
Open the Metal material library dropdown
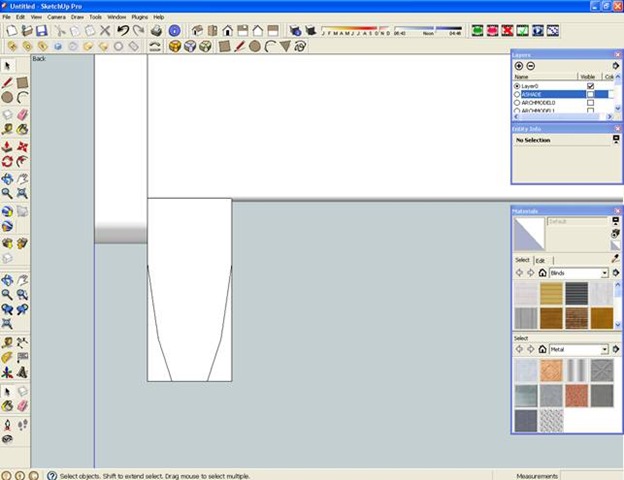[605, 350]
